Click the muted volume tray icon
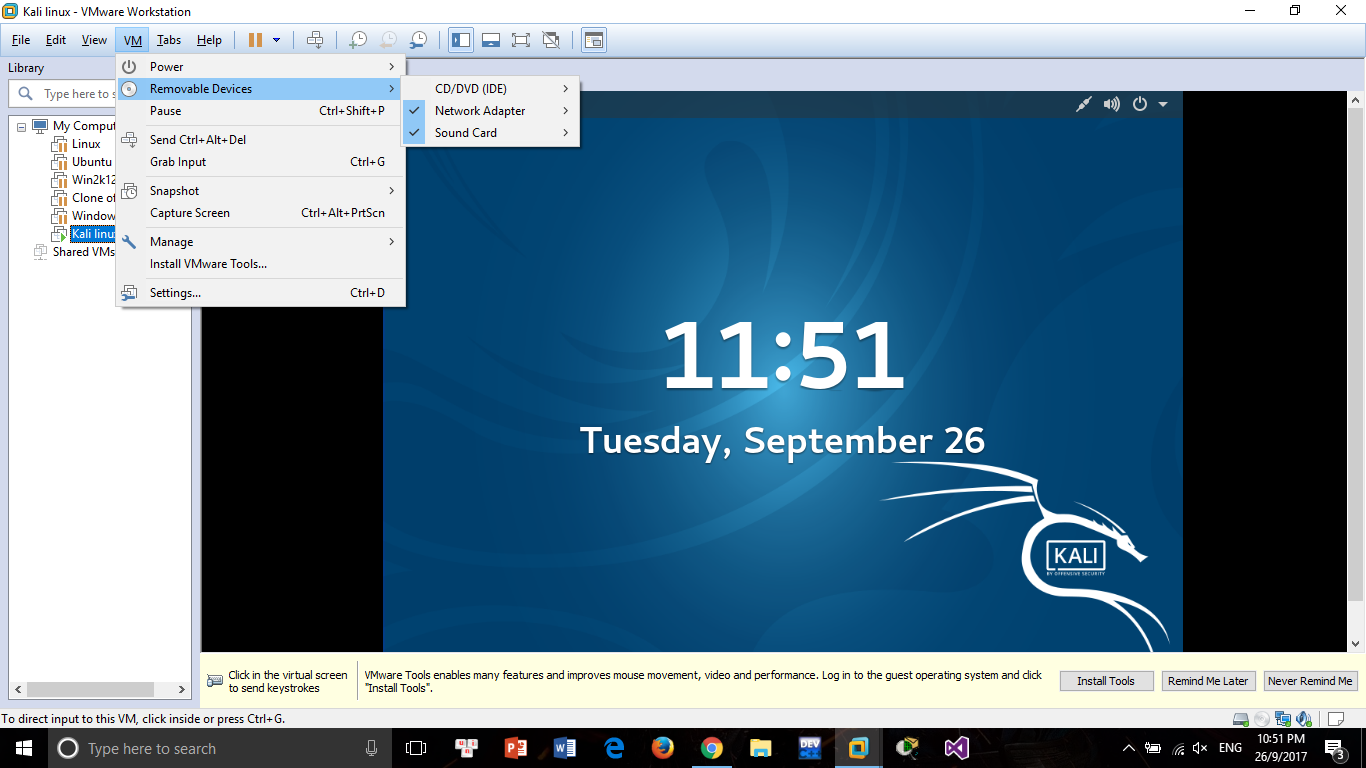 point(1200,748)
